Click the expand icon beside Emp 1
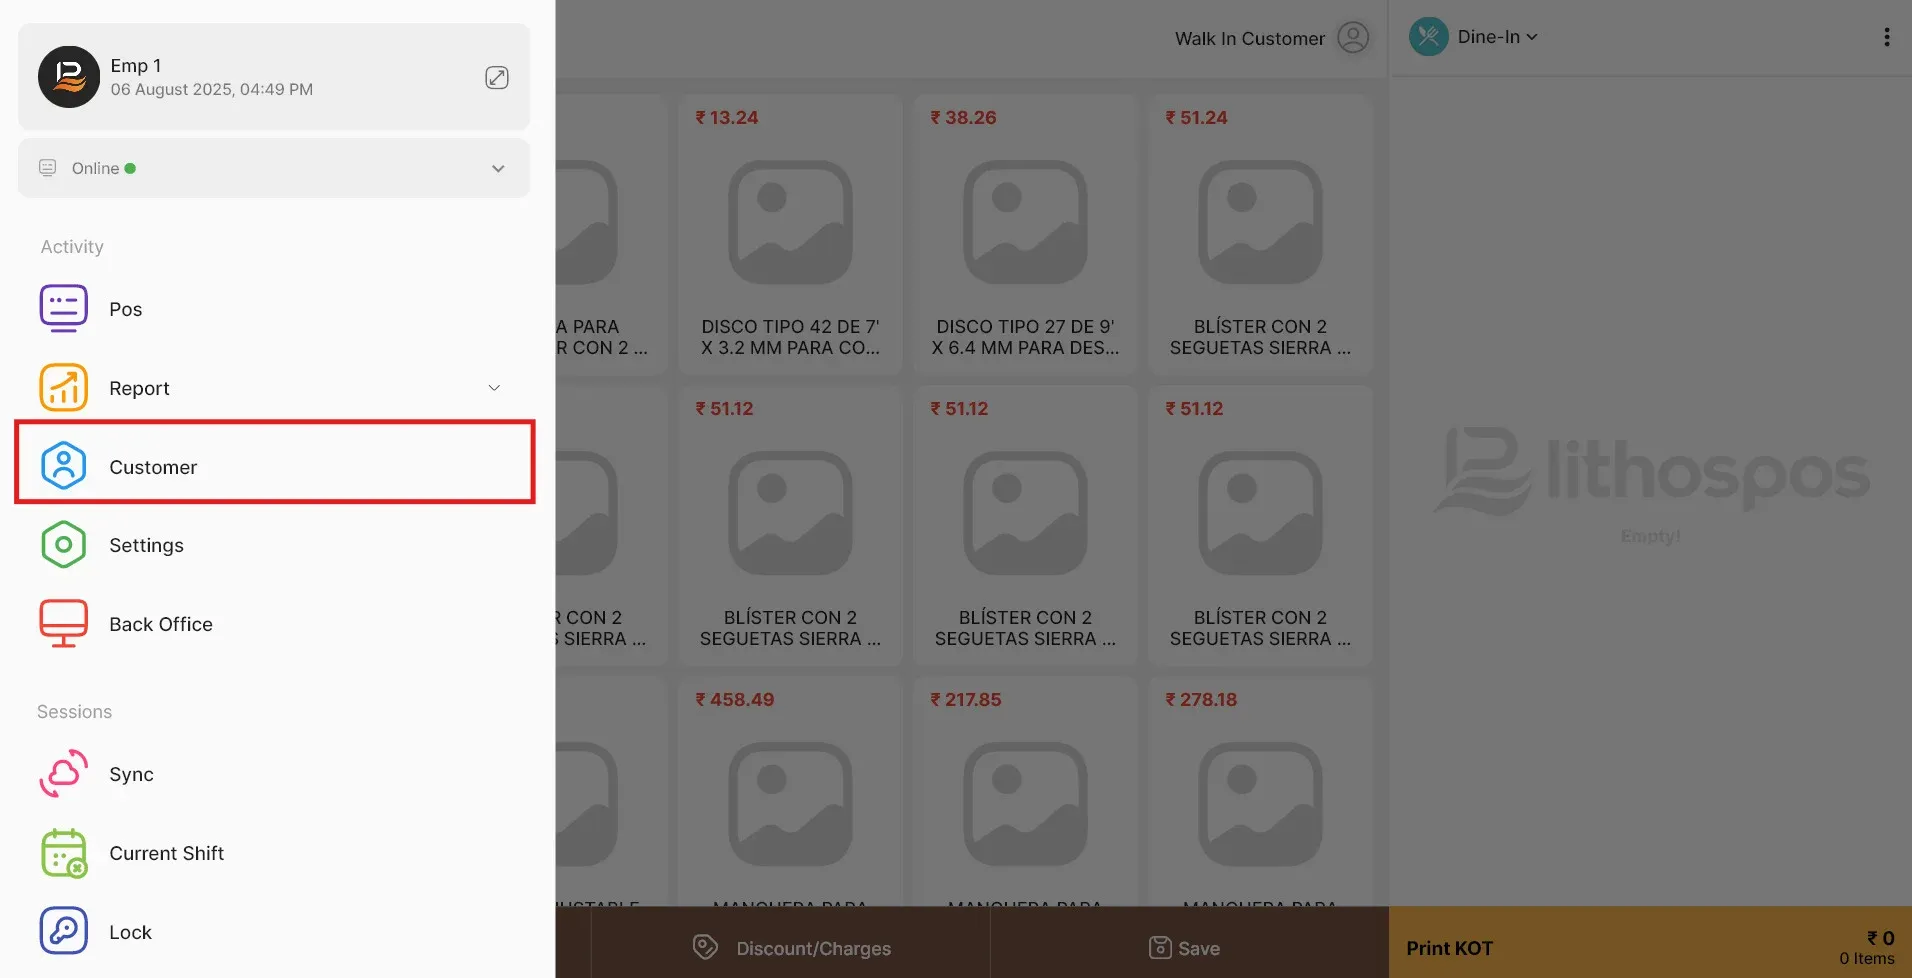Image resolution: width=1912 pixels, height=978 pixels. (x=497, y=78)
